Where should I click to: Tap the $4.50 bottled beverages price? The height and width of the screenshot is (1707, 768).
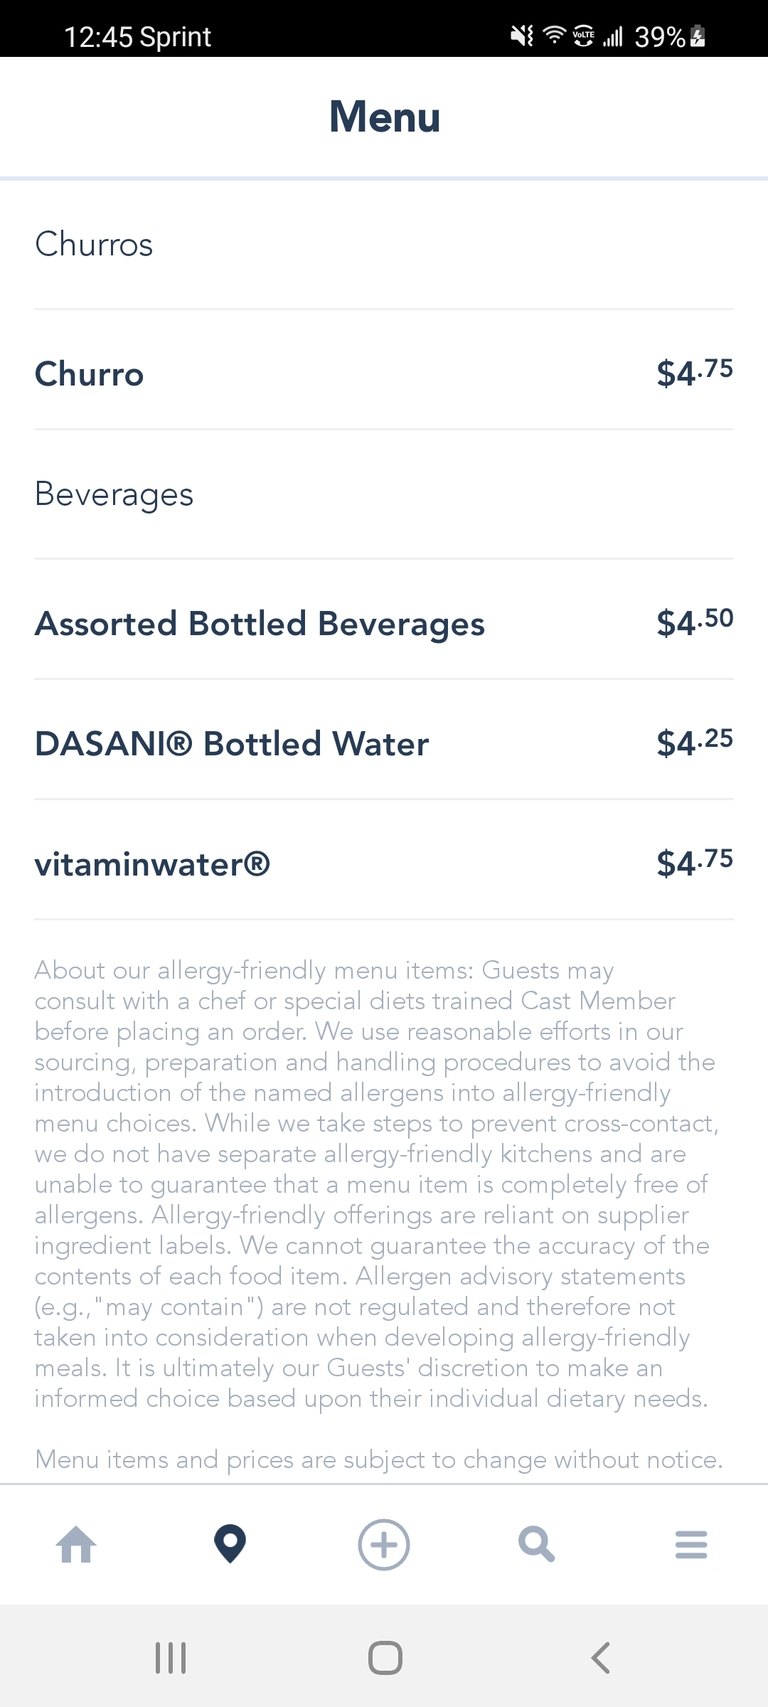point(694,622)
